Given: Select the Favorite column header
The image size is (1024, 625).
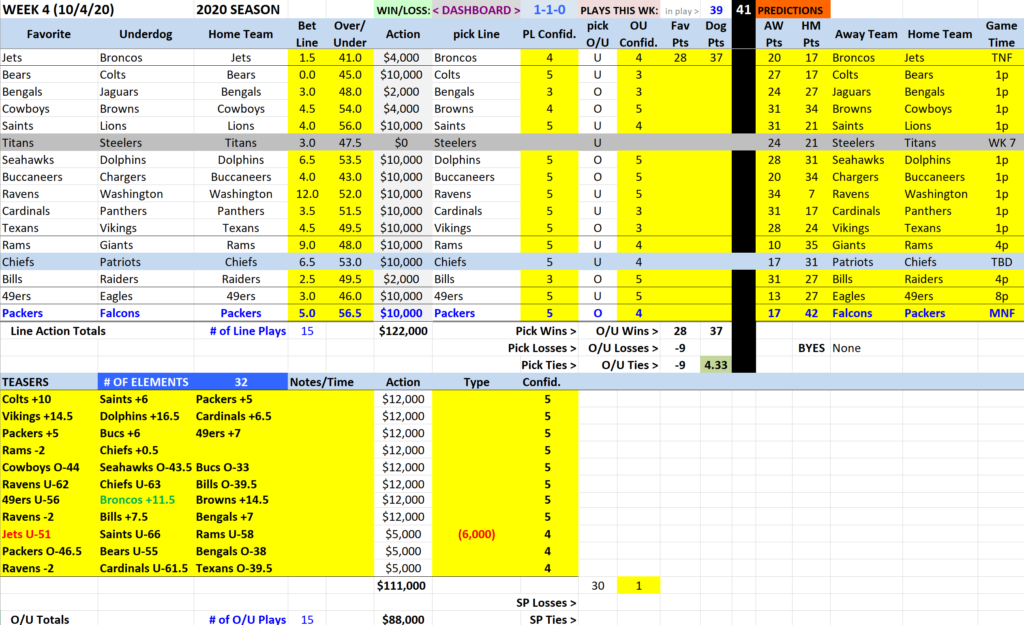Looking at the screenshot, I should 48,34.
